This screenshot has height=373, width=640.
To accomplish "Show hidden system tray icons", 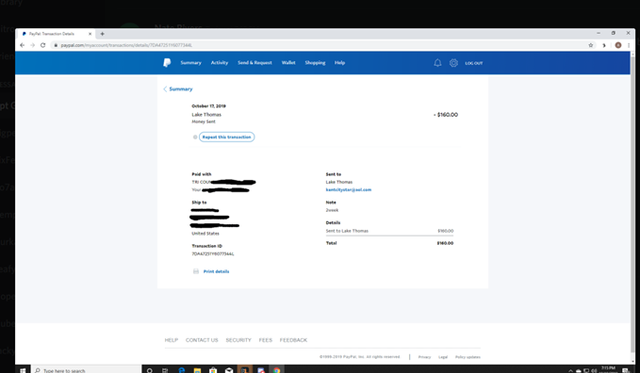I will tap(570, 371).
